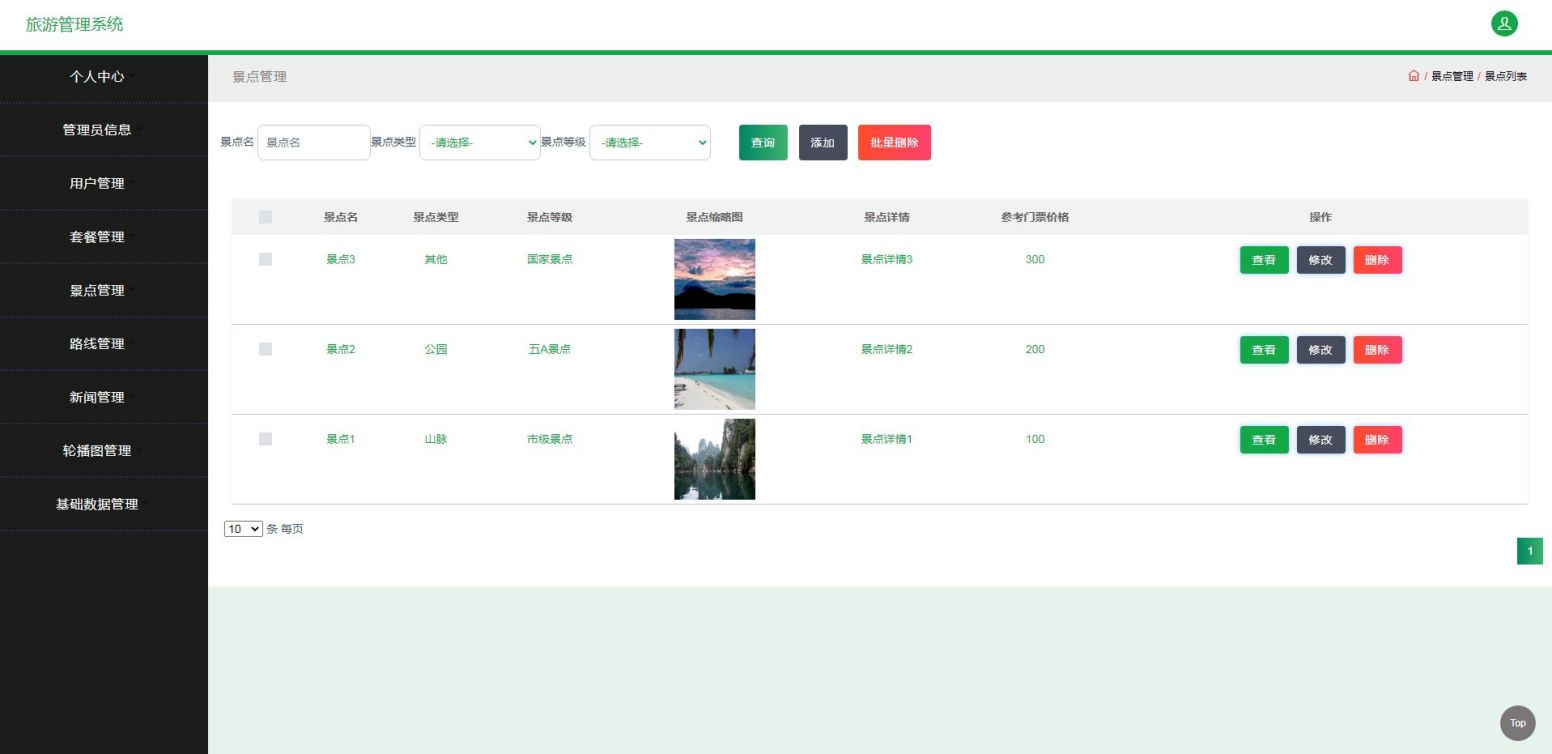The width and height of the screenshot is (1552, 754).
Task: Click the 旅游管理系统 site title
Action: 75,24
